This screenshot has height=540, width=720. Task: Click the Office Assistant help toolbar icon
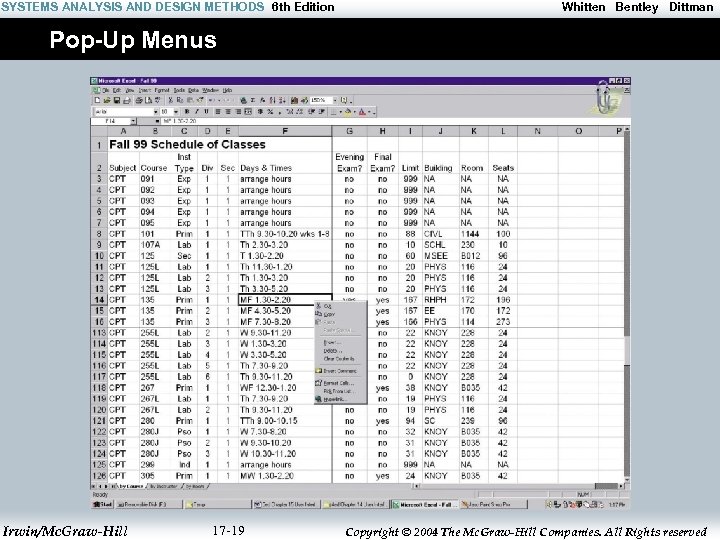click(343, 100)
